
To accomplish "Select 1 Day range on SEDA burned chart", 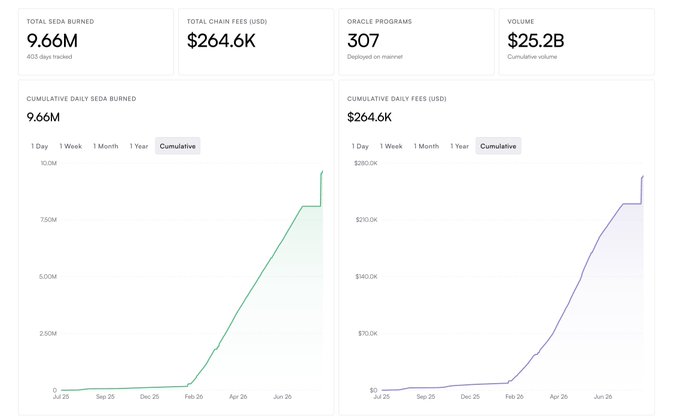I will (39, 146).
